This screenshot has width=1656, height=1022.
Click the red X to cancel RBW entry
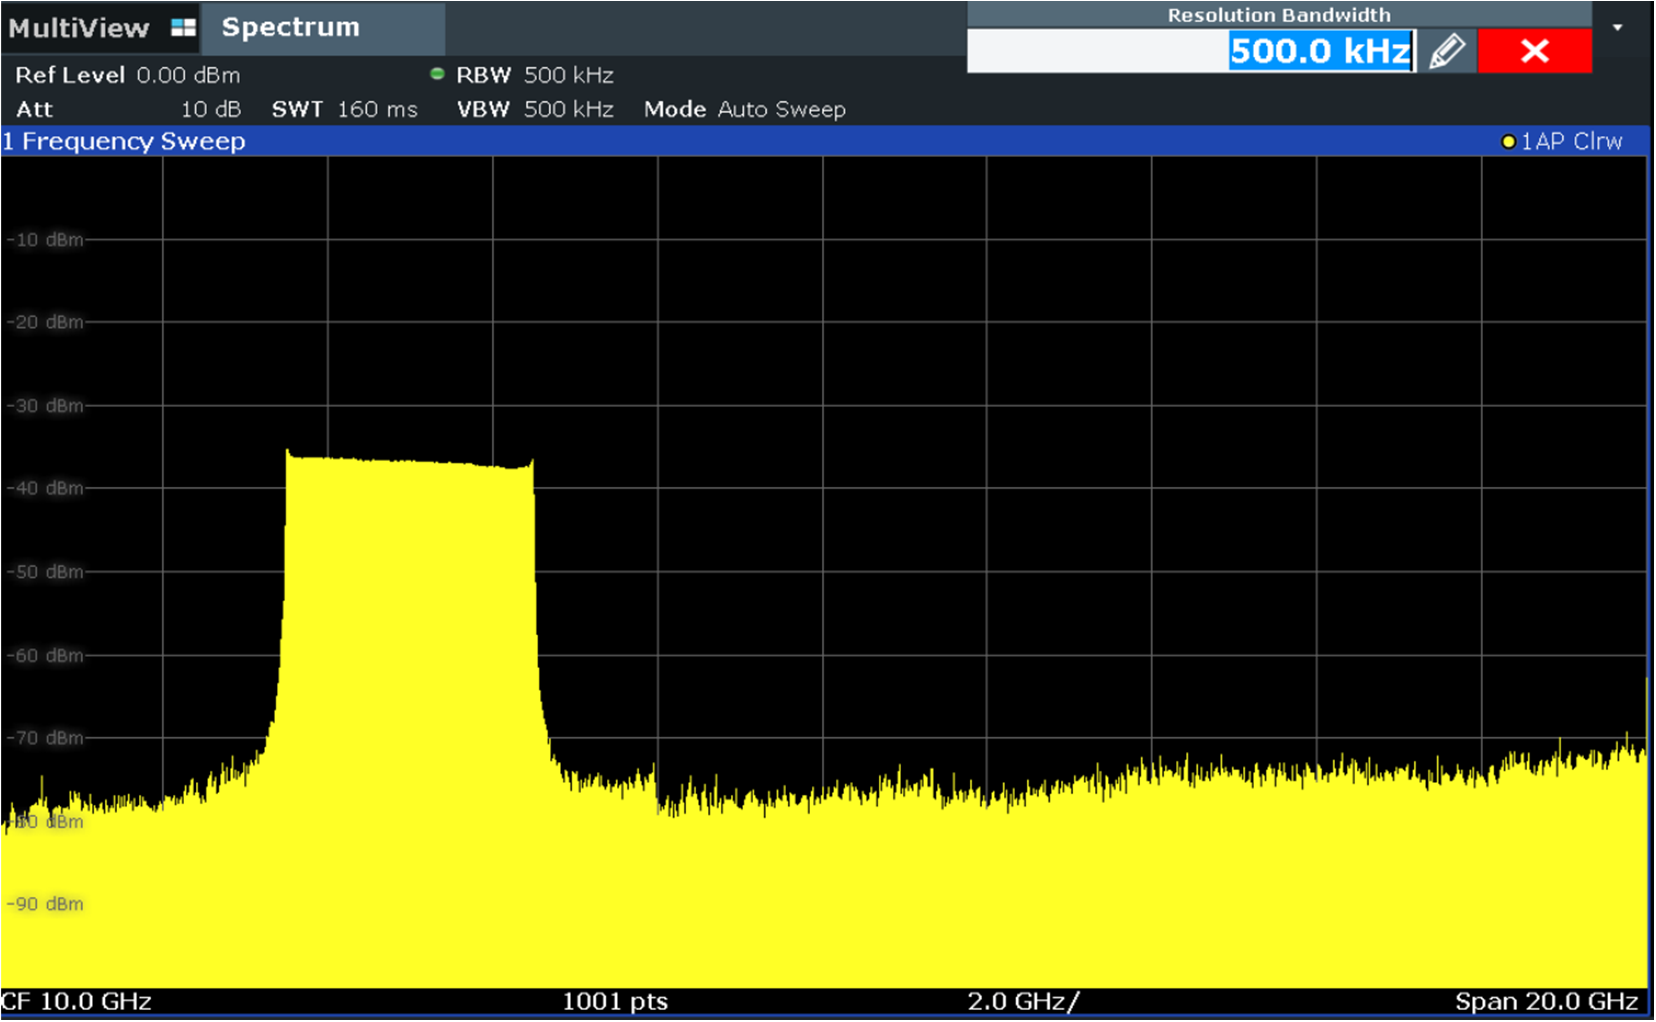[1535, 48]
